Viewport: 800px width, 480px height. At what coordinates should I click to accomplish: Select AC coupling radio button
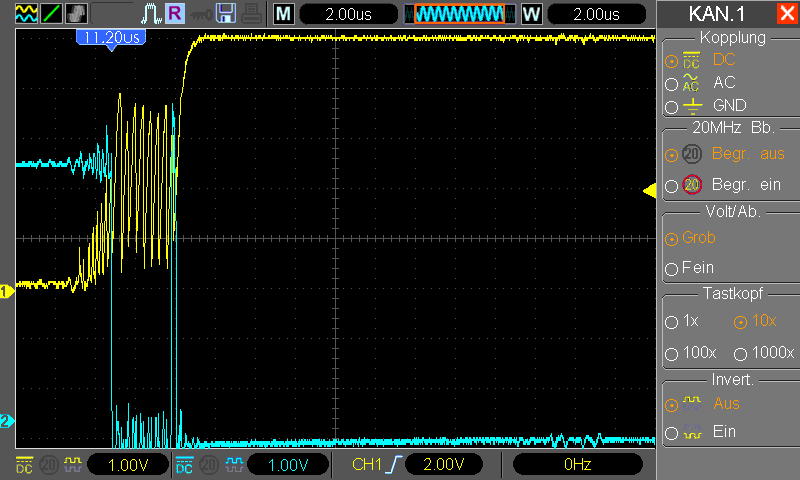tap(671, 84)
